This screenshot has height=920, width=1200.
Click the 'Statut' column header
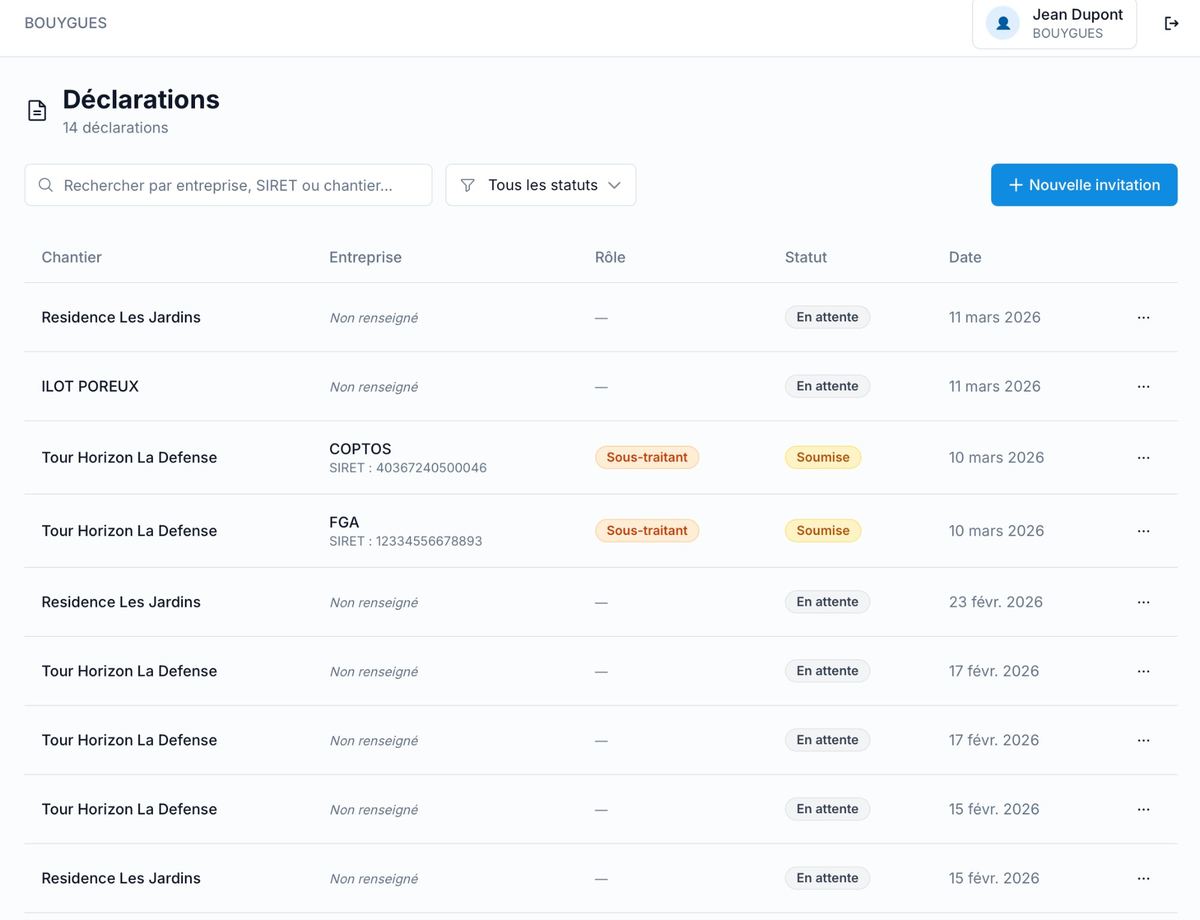[805, 257]
